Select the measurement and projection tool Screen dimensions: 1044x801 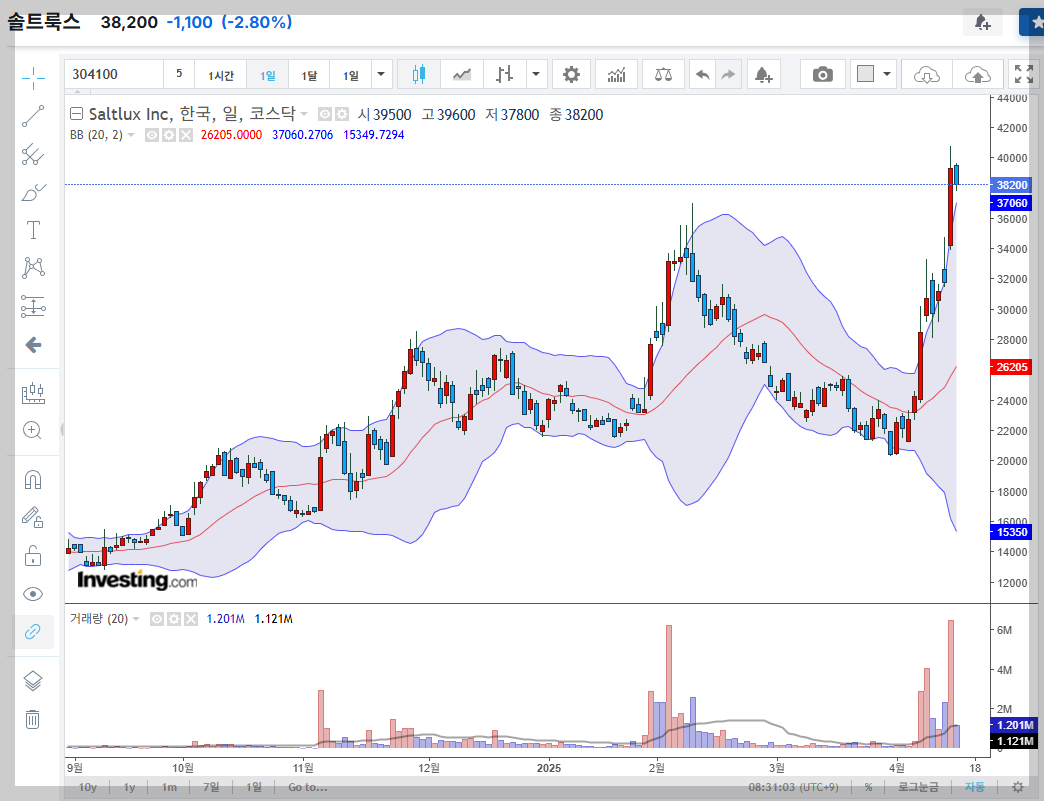point(33,306)
